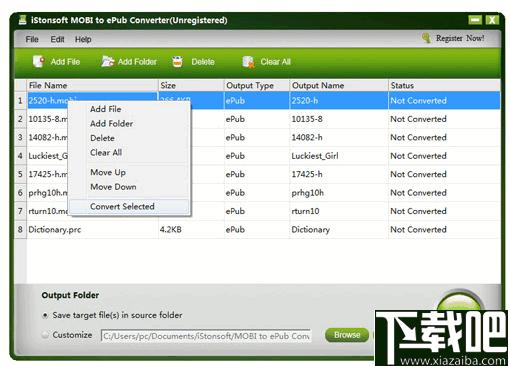Click output name prhg10h
Viewport: 510px width, 366px height.
[308, 193]
